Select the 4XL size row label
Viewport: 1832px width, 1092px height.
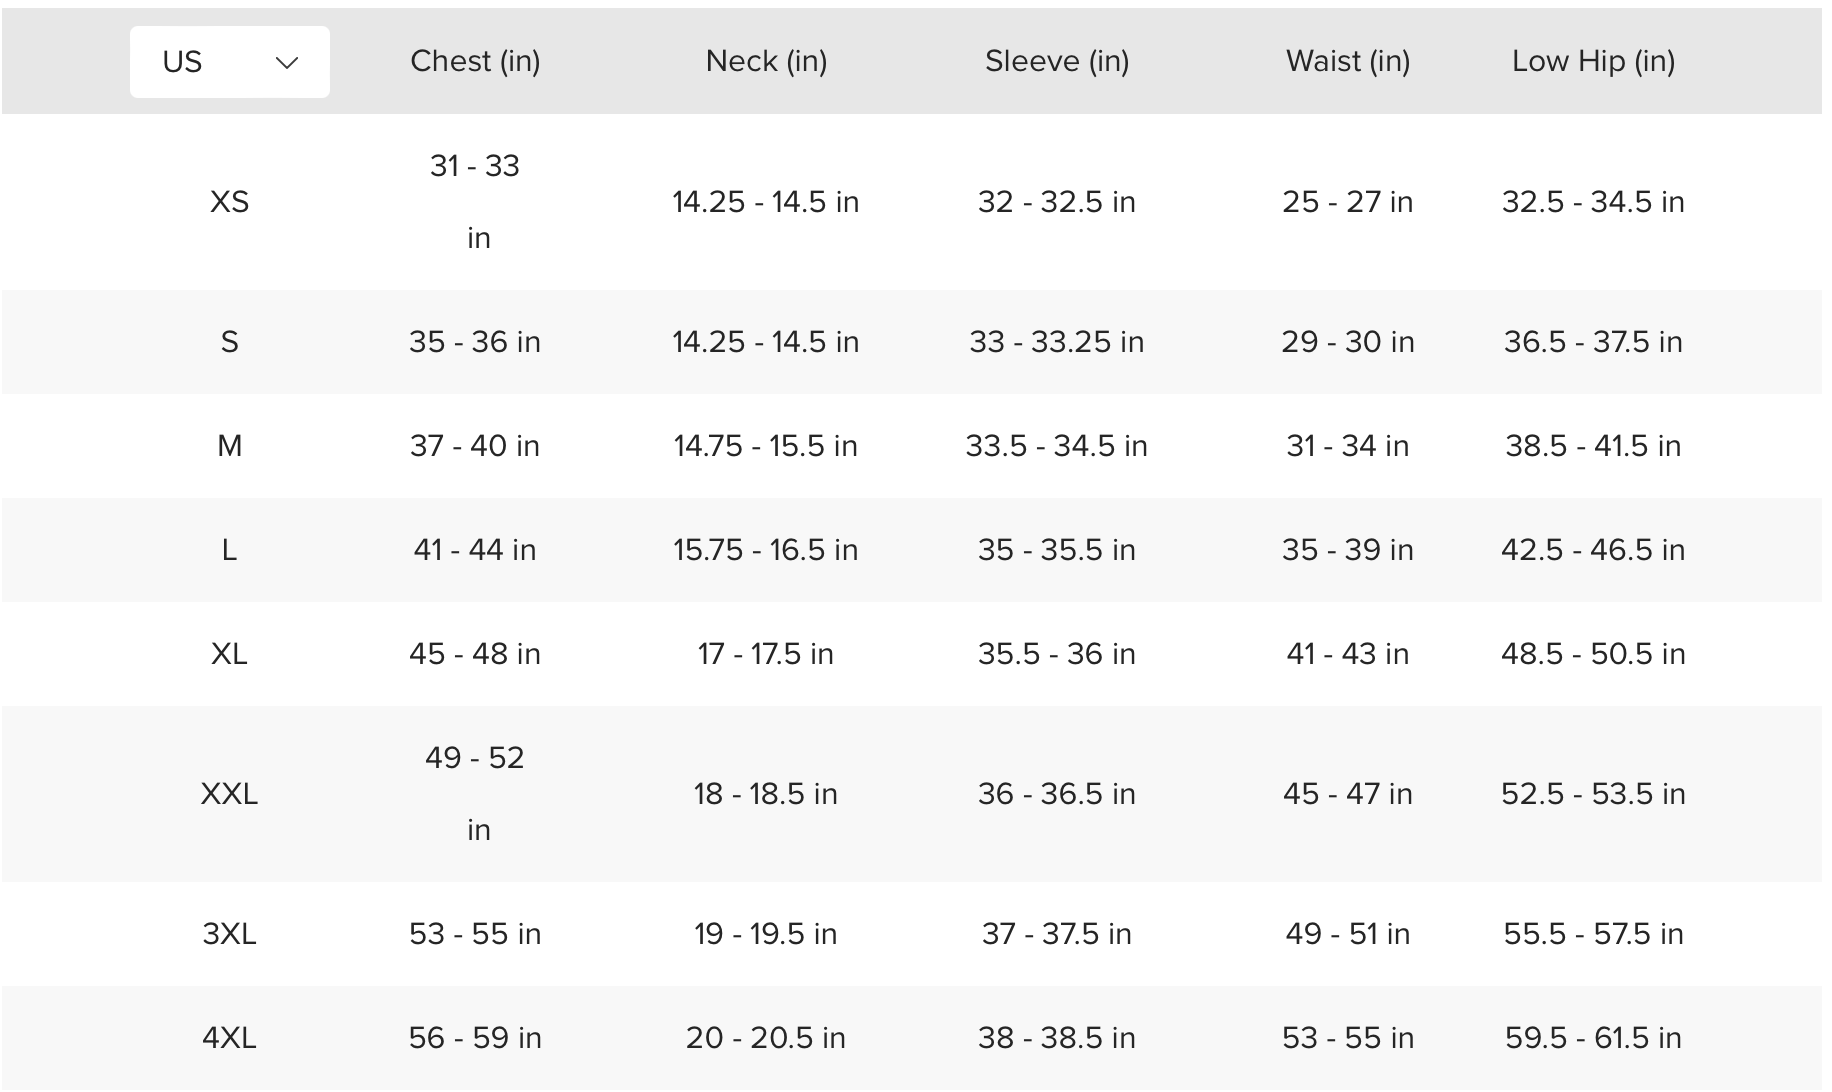[229, 1038]
